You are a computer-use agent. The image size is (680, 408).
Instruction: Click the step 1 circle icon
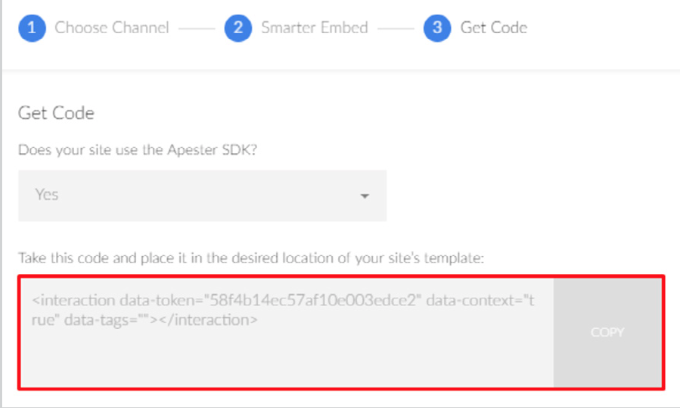[x=32, y=28]
